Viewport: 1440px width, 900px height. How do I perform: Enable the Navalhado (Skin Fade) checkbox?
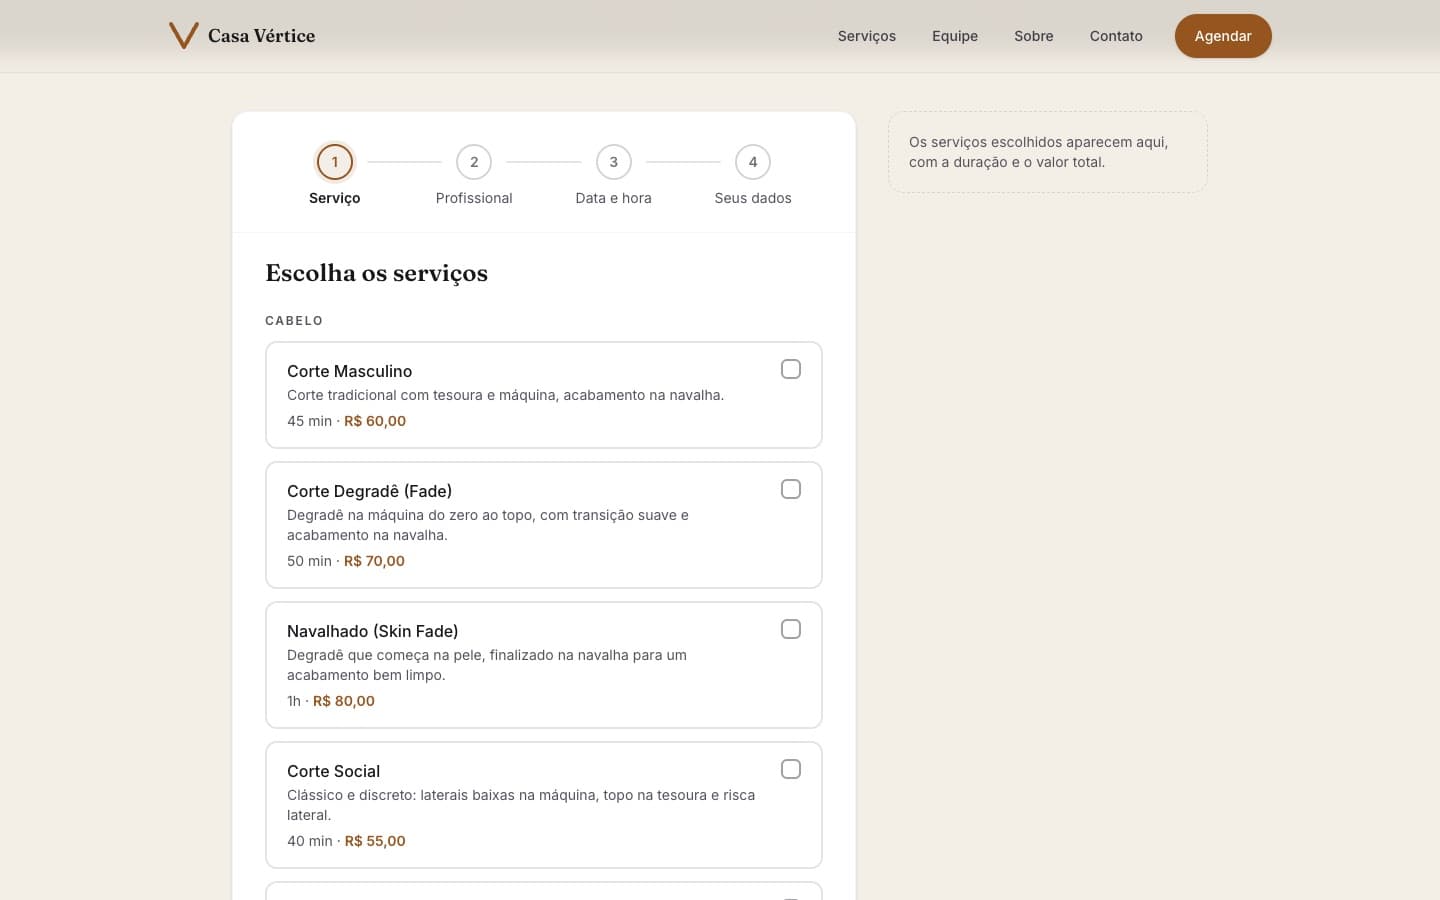(x=791, y=629)
